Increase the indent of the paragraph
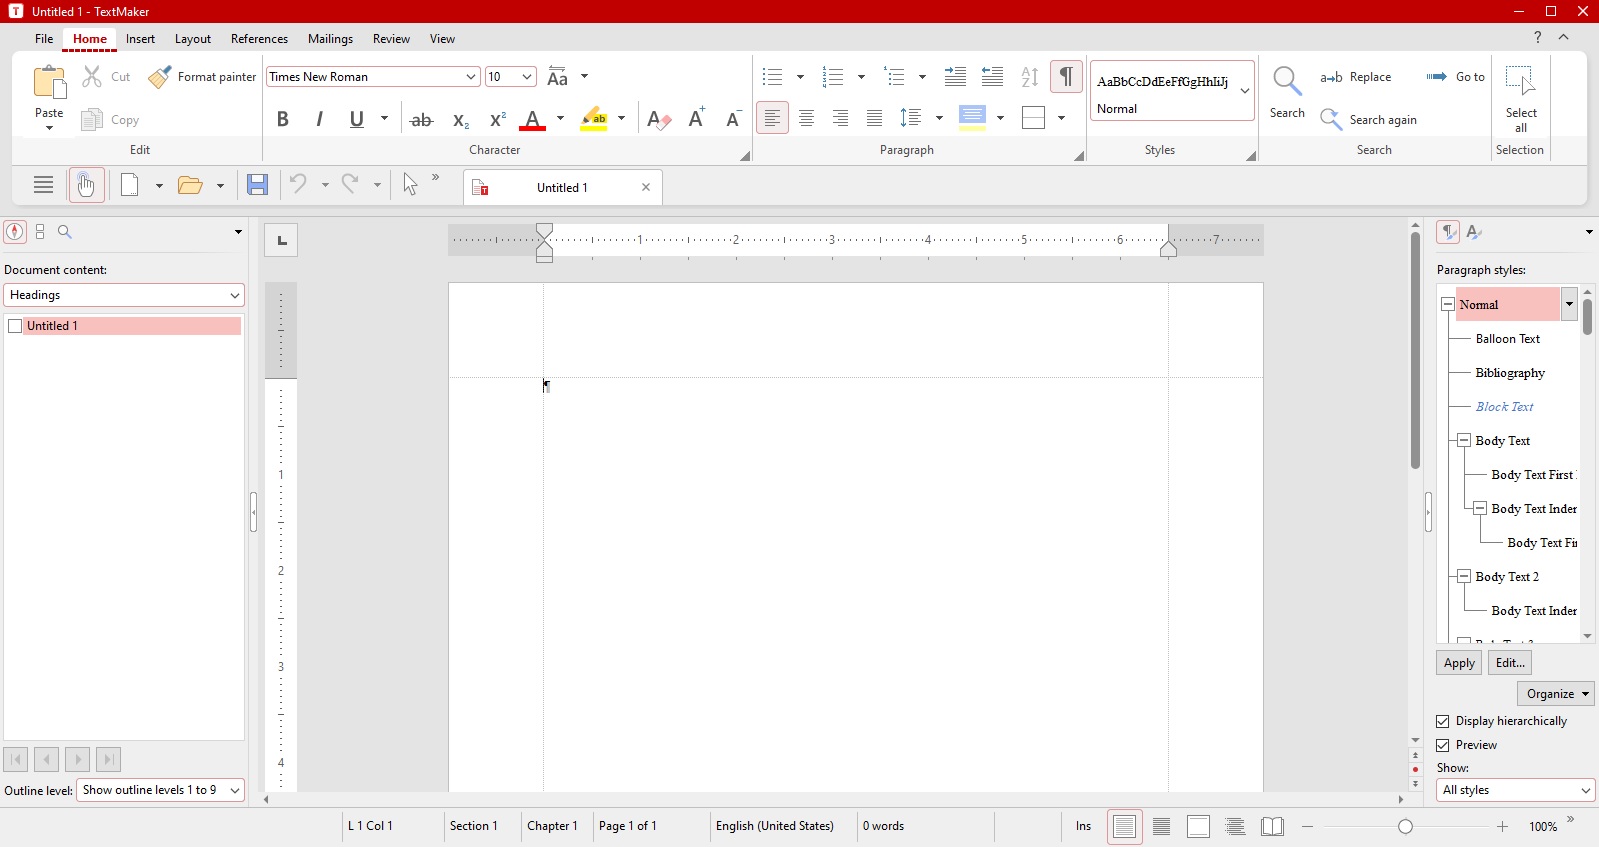Viewport: 1599px width, 847px height. point(955,77)
